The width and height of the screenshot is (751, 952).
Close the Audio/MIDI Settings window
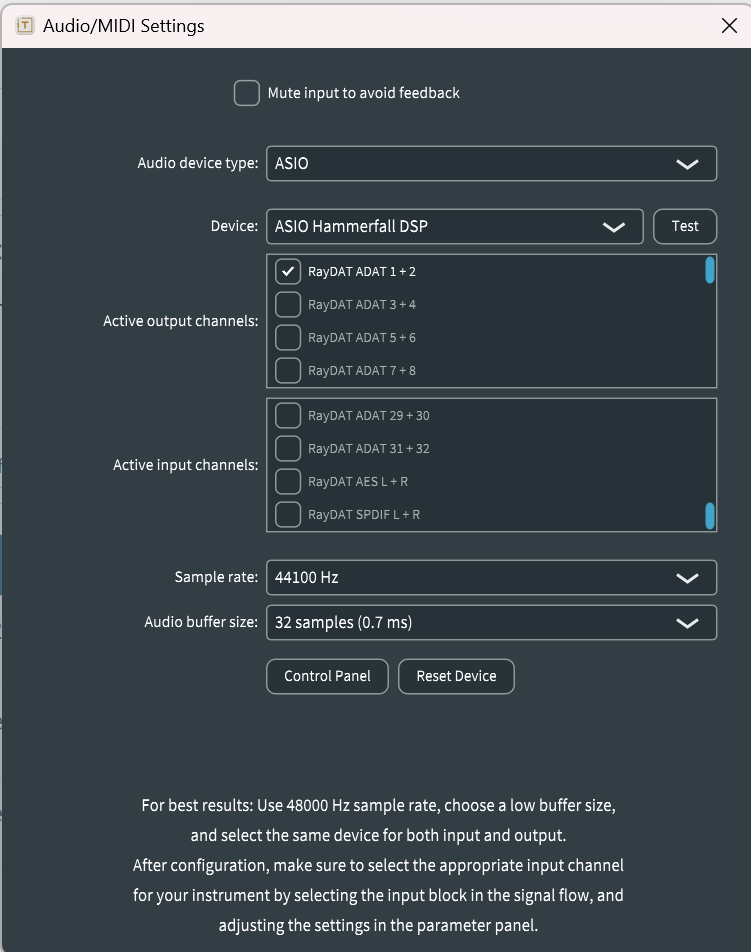pyautogui.click(x=730, y=26)
